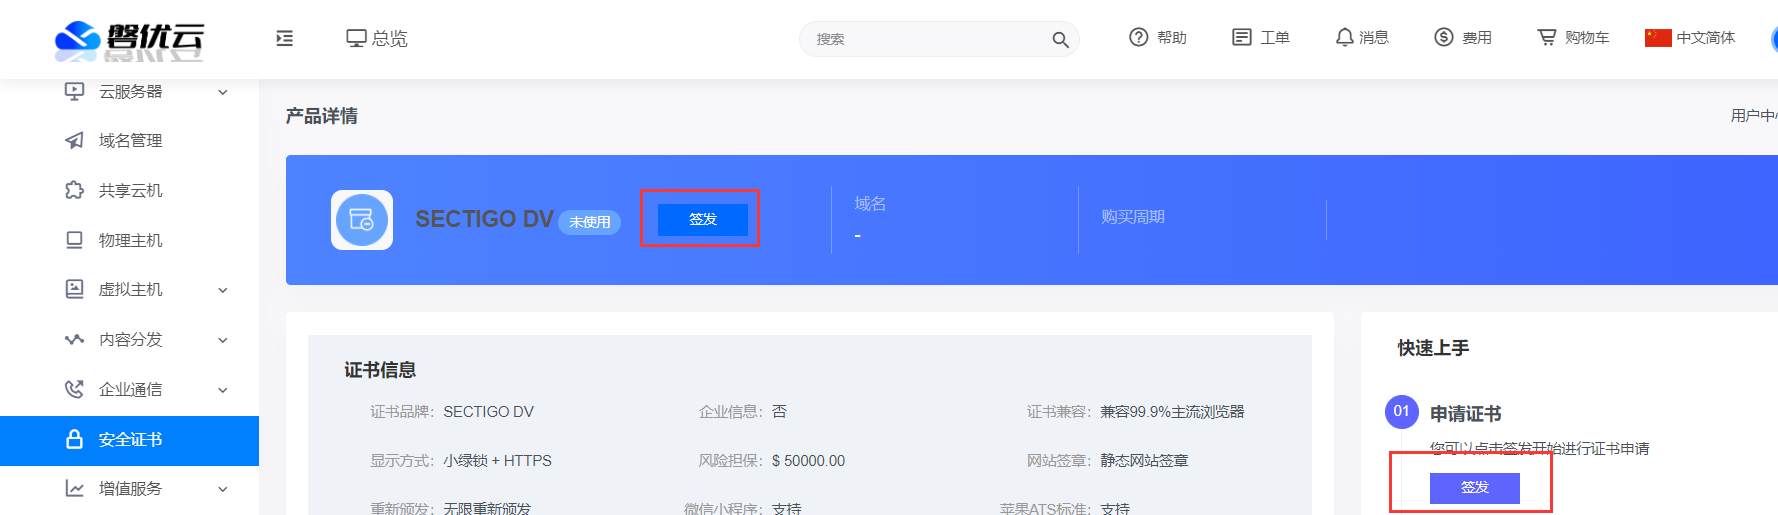Click the 企业通信 phone icon

pos(75,389)
